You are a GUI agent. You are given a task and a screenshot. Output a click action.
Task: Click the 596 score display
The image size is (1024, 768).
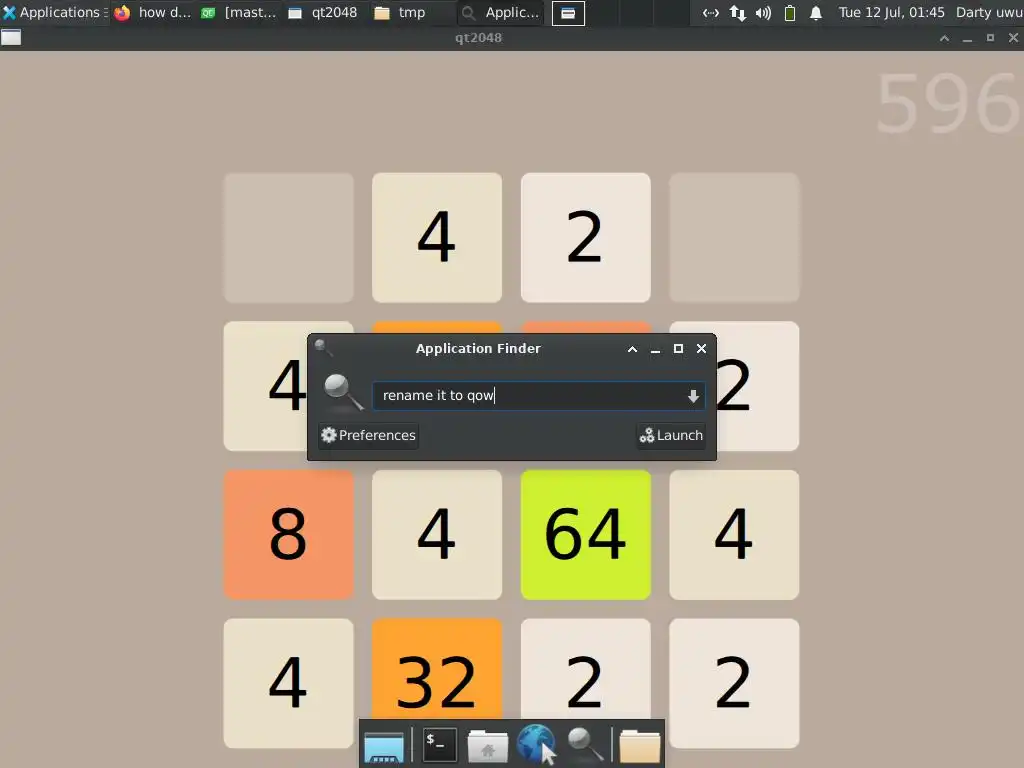coord(947,104)
